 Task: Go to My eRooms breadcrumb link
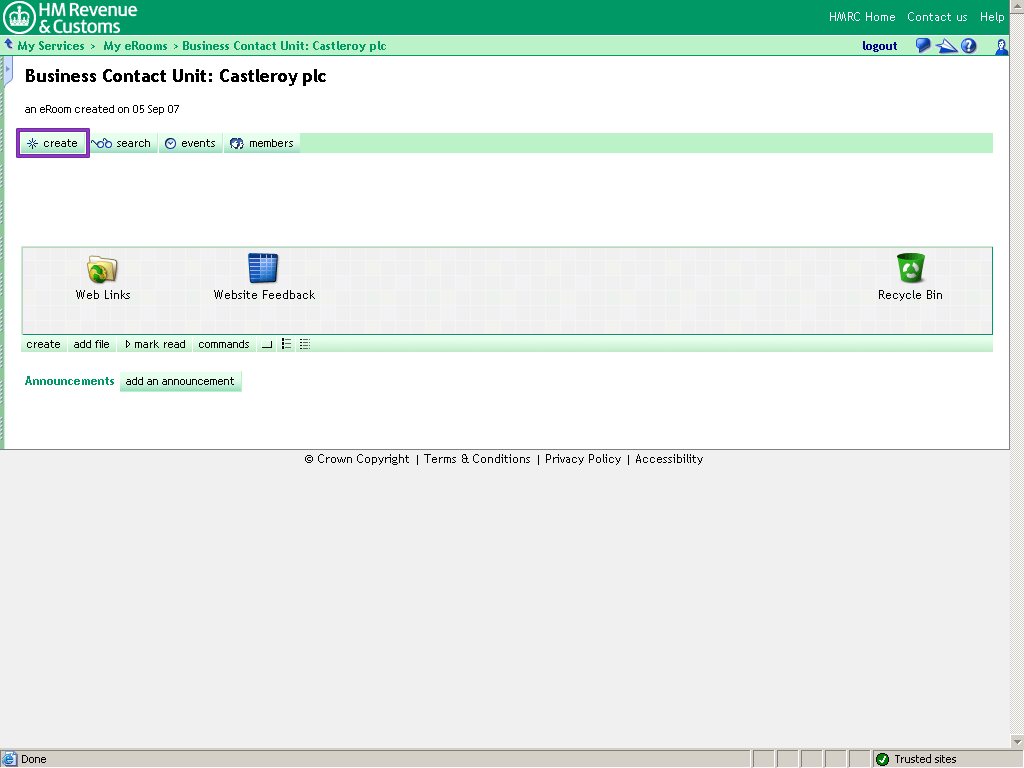135,46
